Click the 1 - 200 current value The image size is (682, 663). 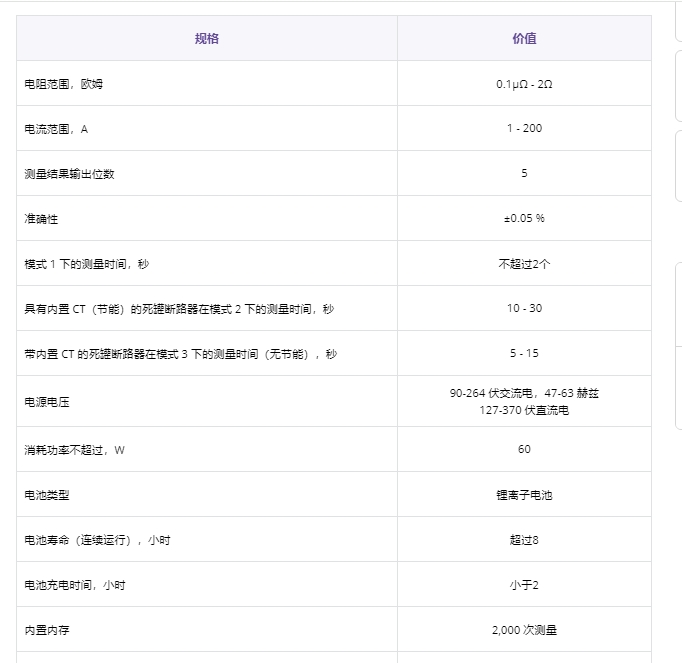click(524, 129)
